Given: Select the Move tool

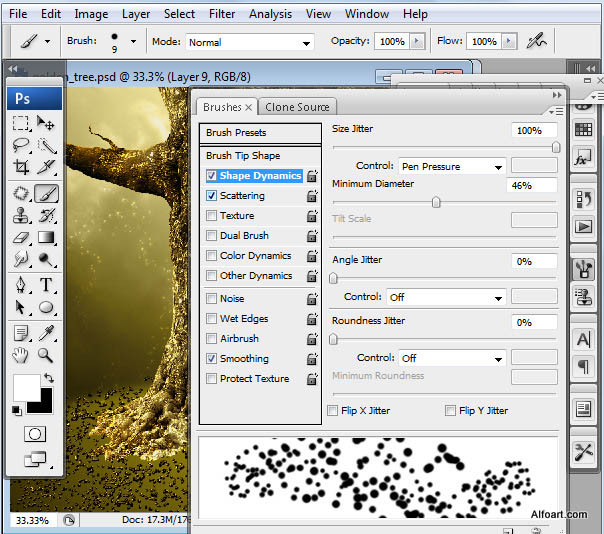Looking at the screenshot, I should 45,122.
